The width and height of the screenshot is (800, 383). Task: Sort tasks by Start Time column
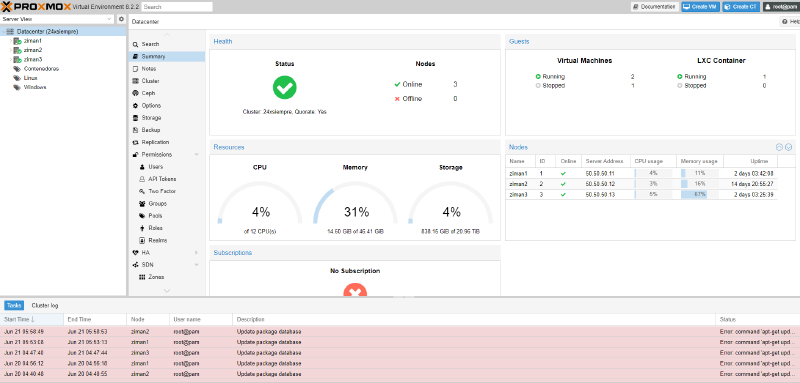(32, 319)
